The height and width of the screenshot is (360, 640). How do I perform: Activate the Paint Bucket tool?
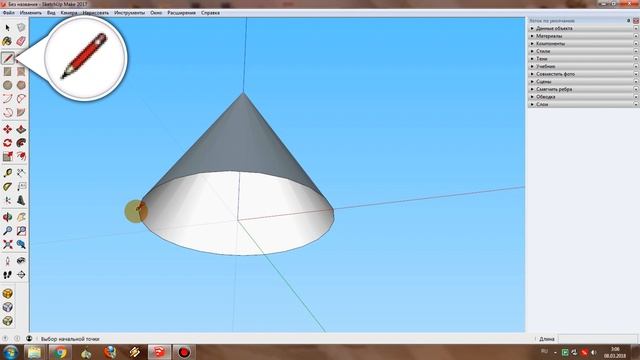(7, 41)
